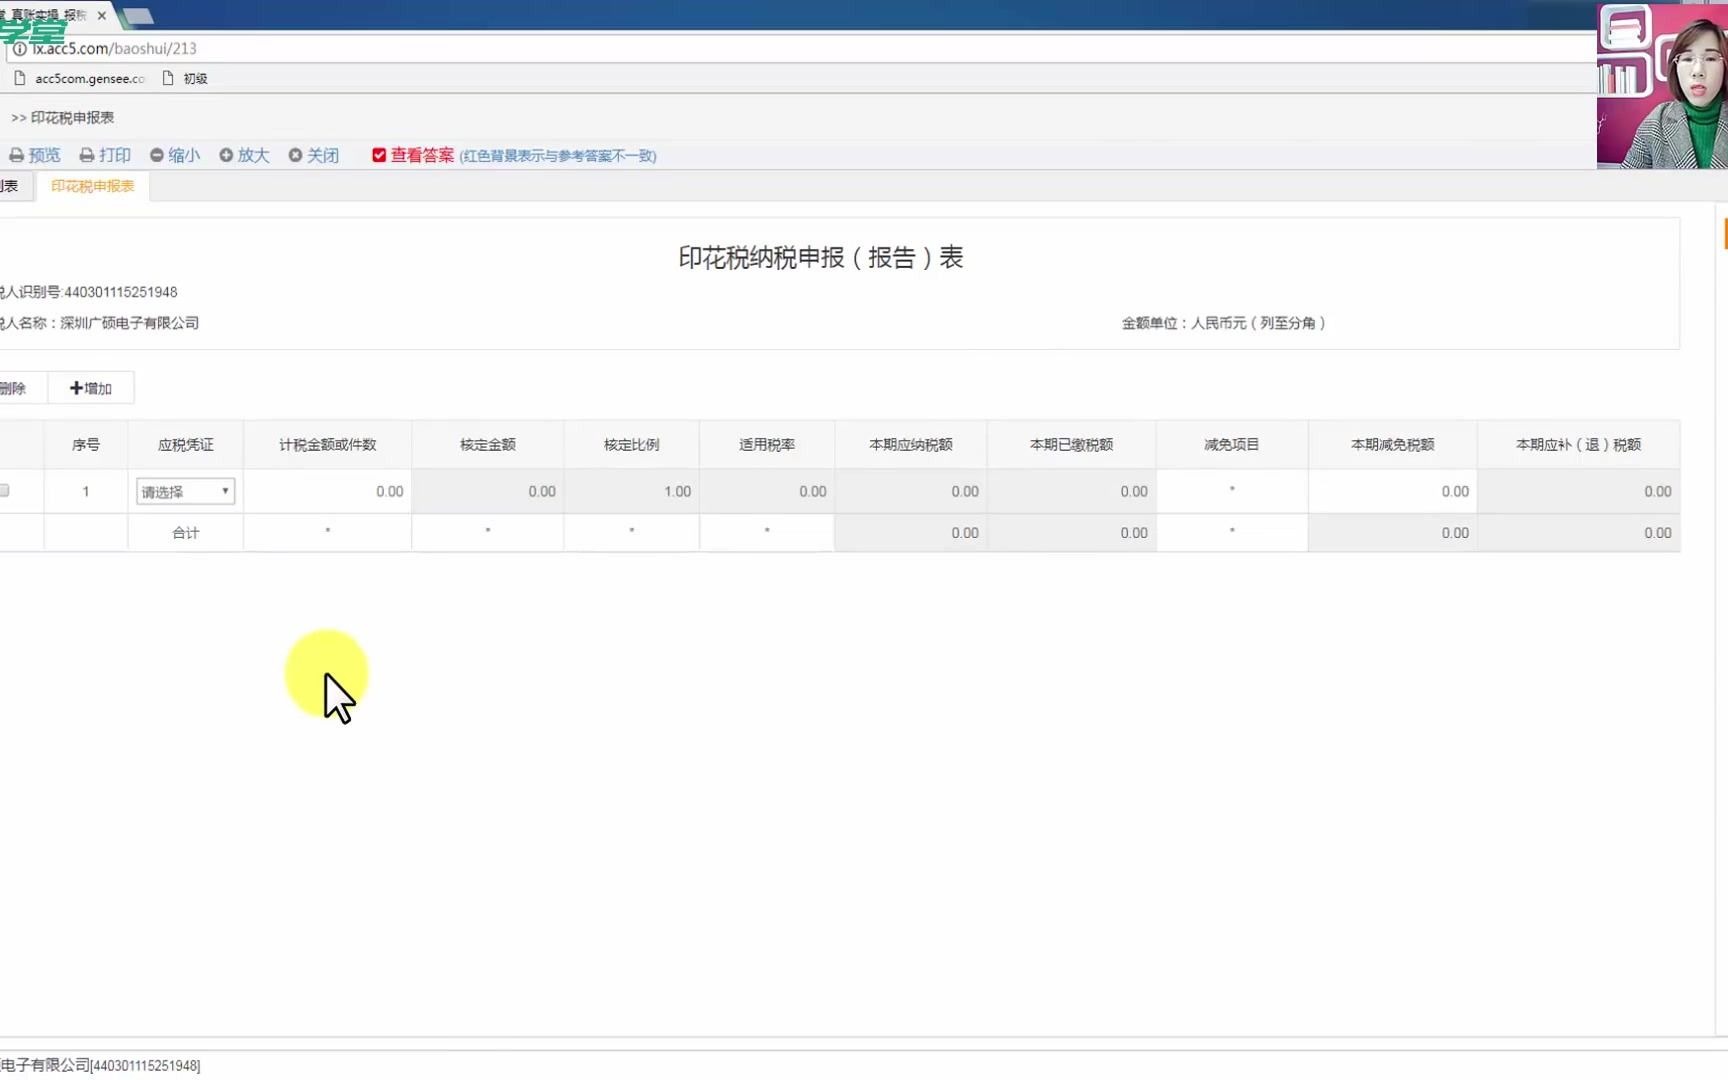This screenshot has height=1080, width=1728.
Task: Click the browser address bar URL
Action: pos(114,48)
